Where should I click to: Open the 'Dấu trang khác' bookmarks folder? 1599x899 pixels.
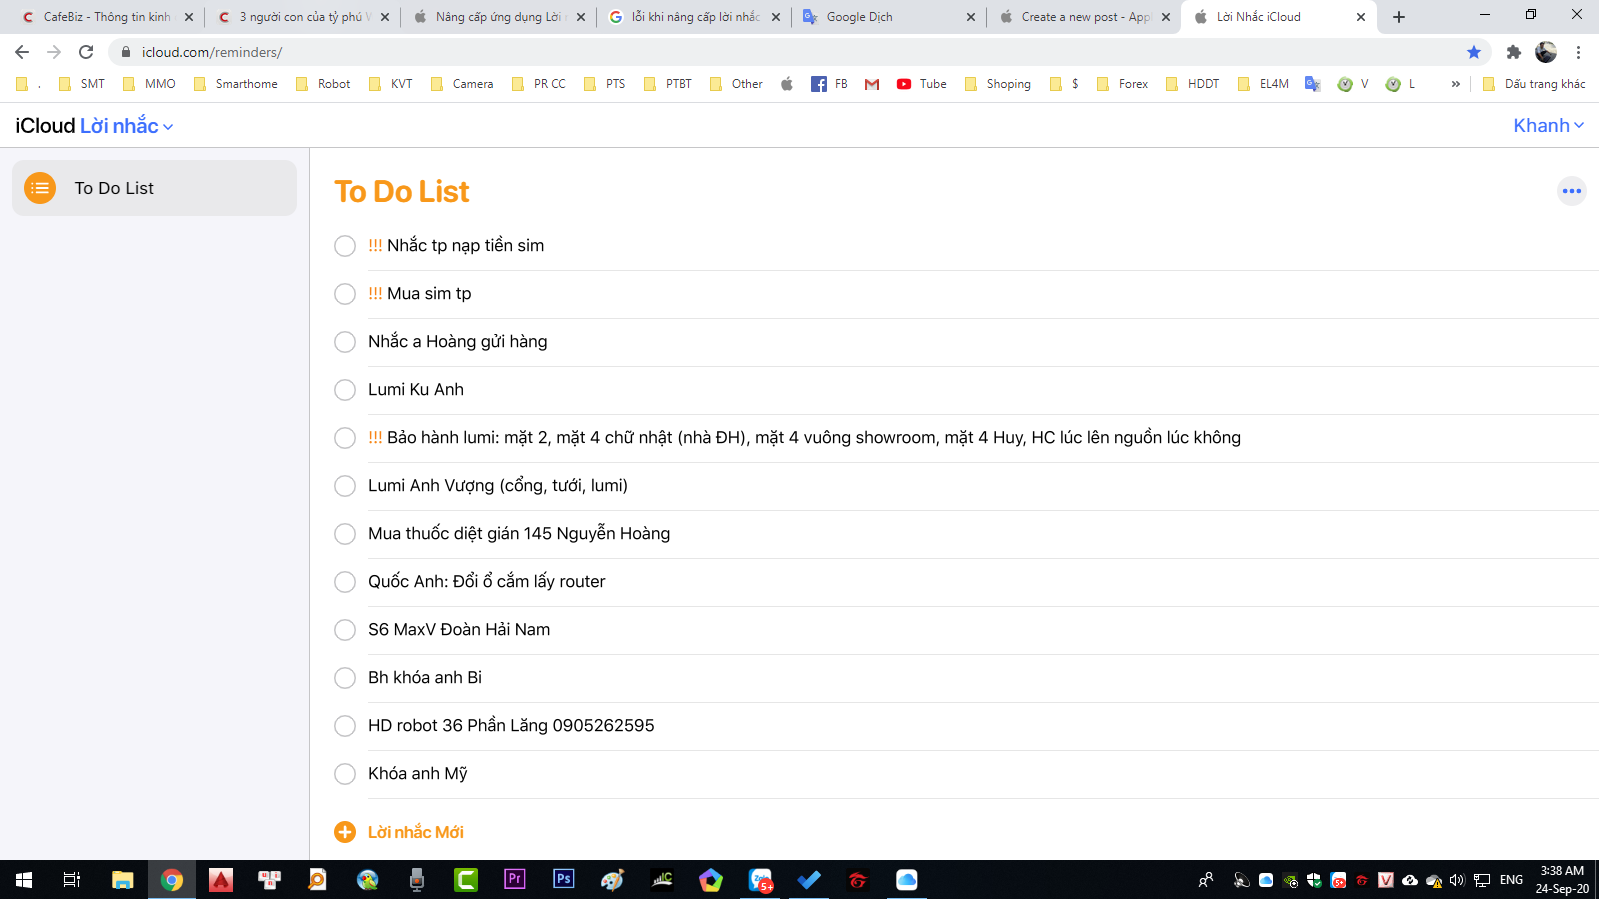(1534, 84)
